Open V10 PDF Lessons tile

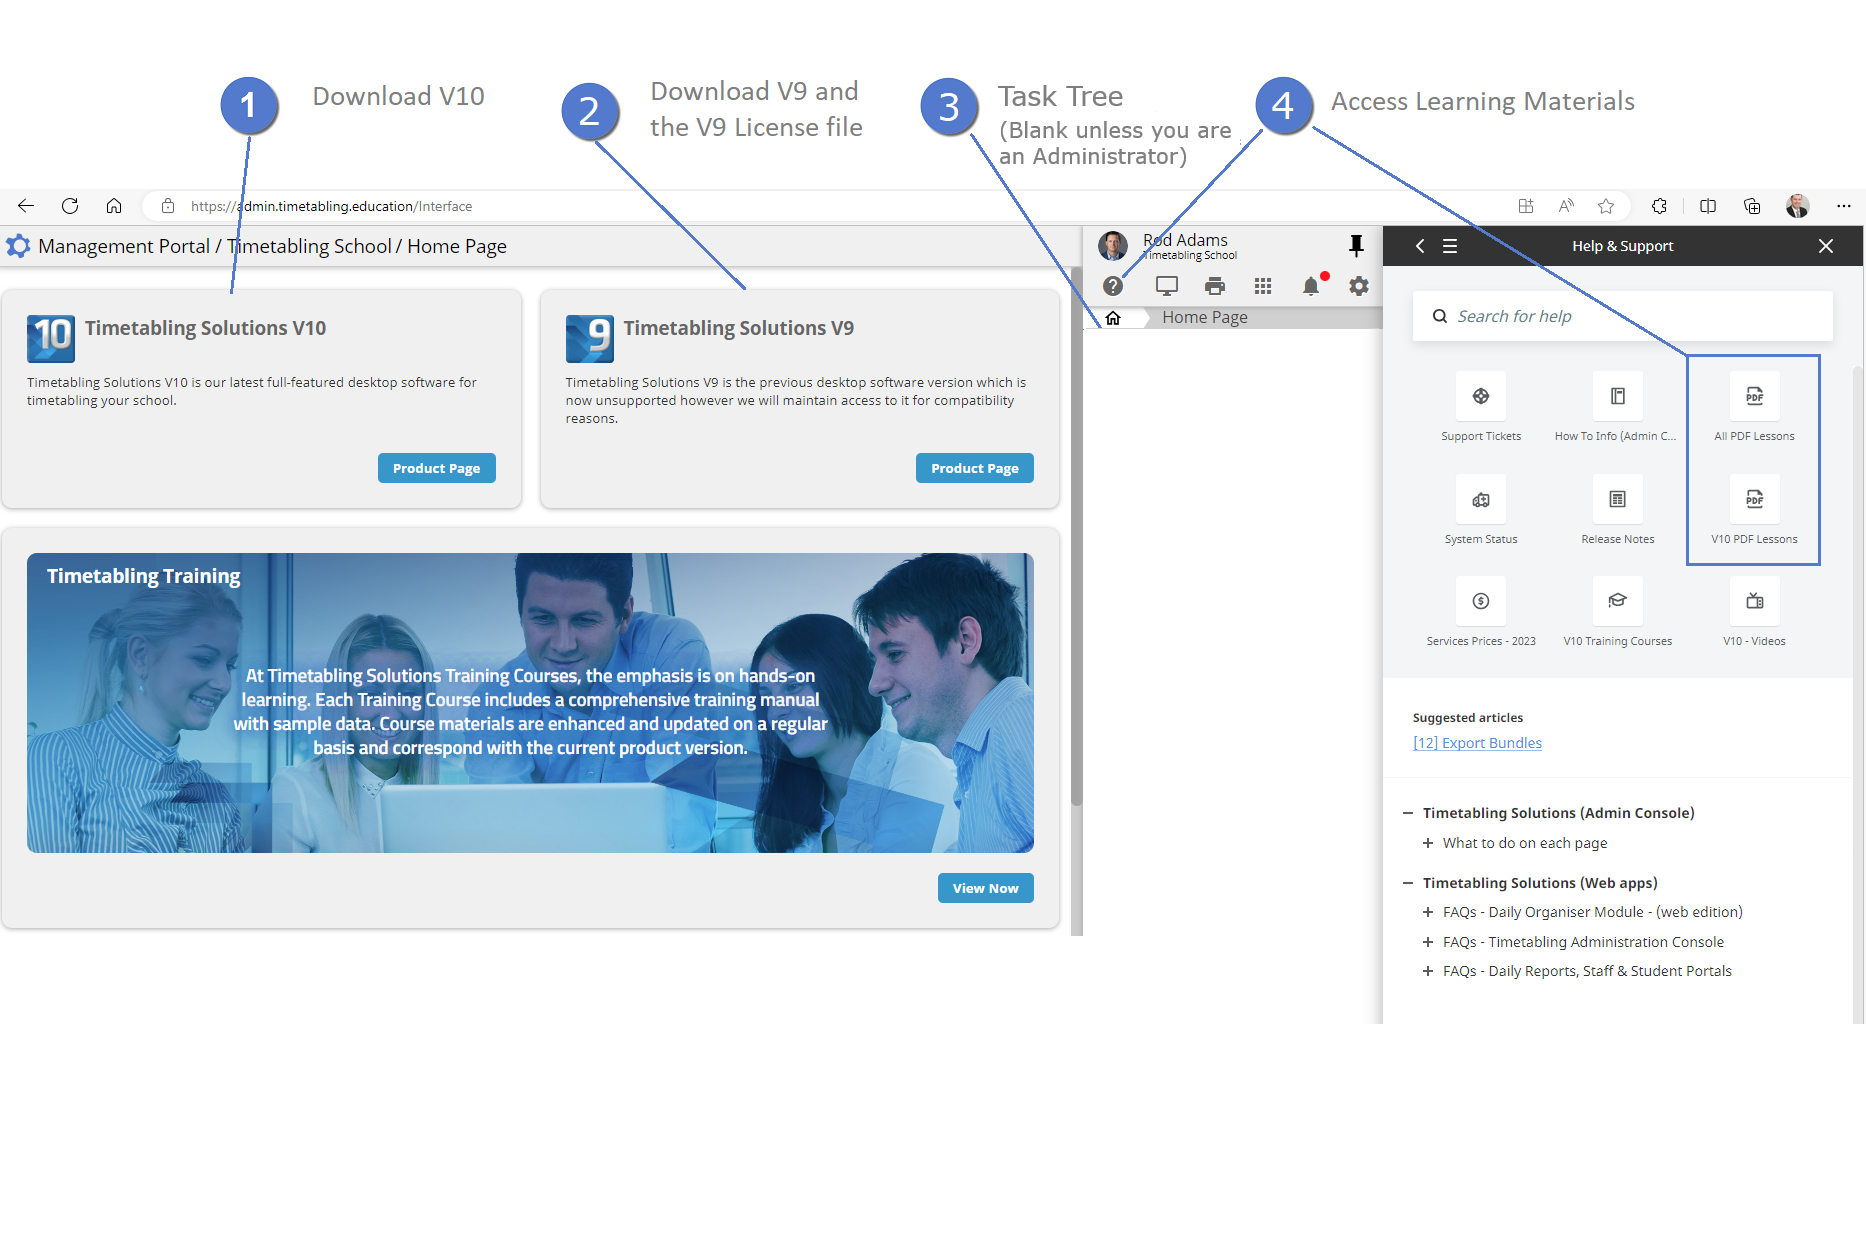coord(1754,510)
